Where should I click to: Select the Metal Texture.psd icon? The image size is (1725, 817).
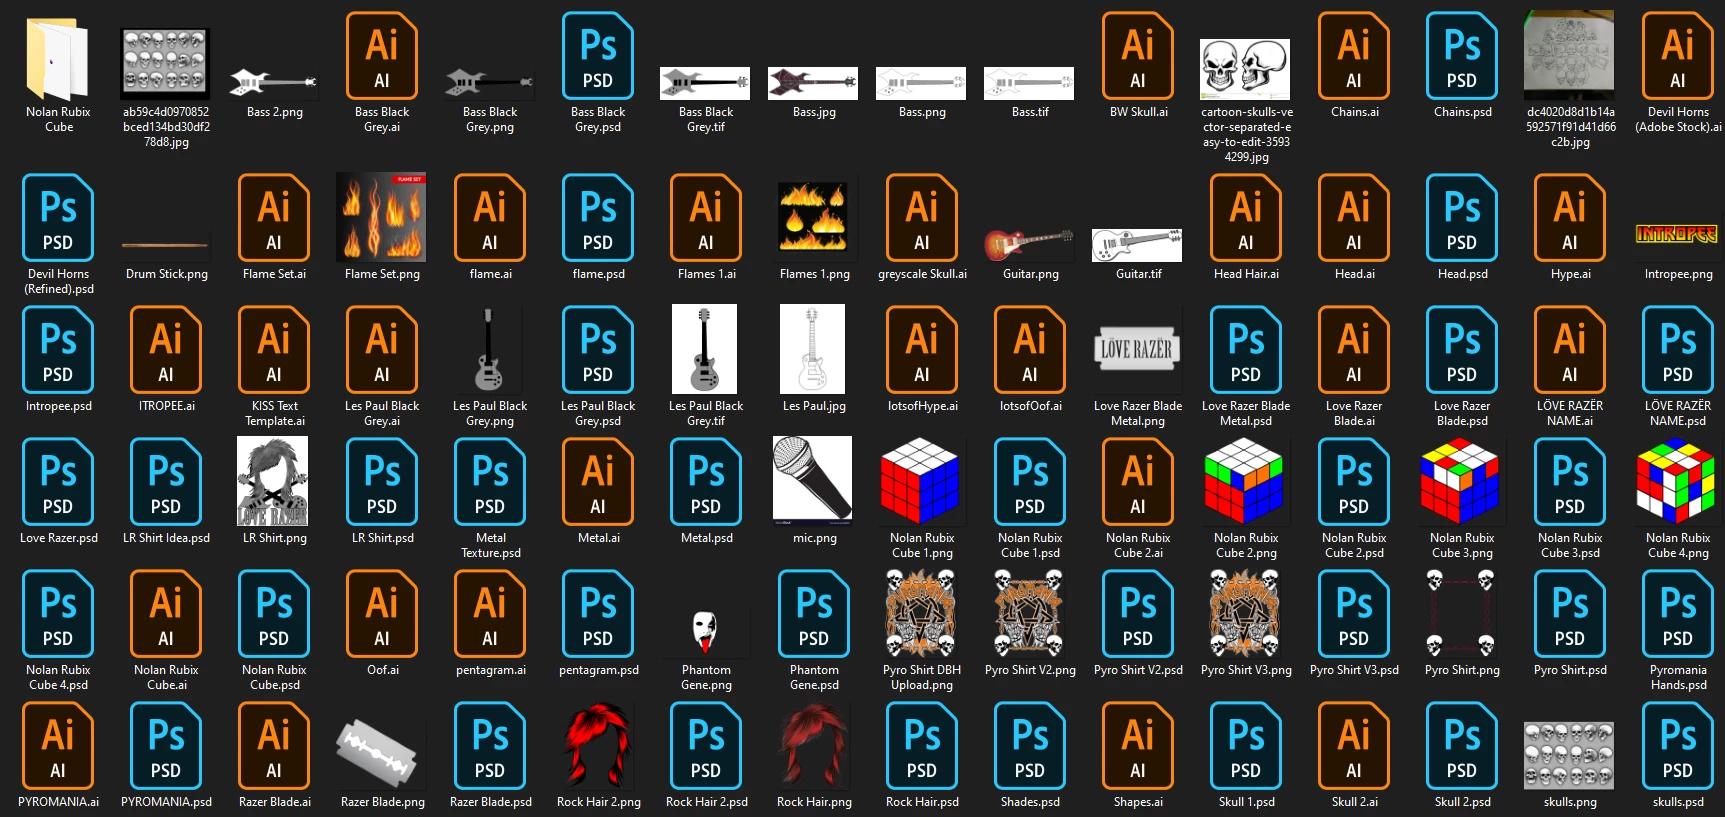pos(490,482)
